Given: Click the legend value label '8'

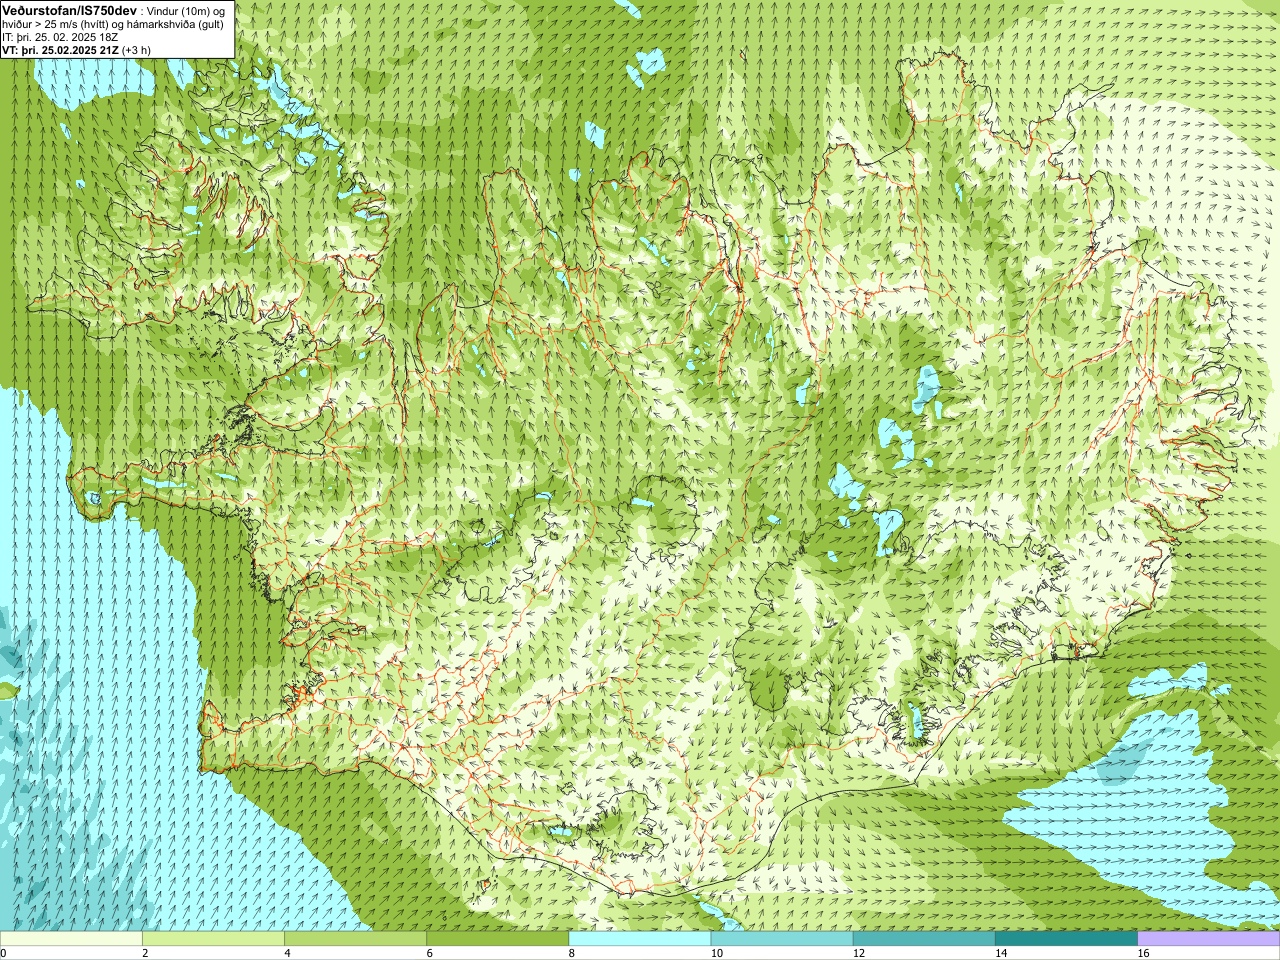Looking at the screenshot, I should (x=572, y=953).
